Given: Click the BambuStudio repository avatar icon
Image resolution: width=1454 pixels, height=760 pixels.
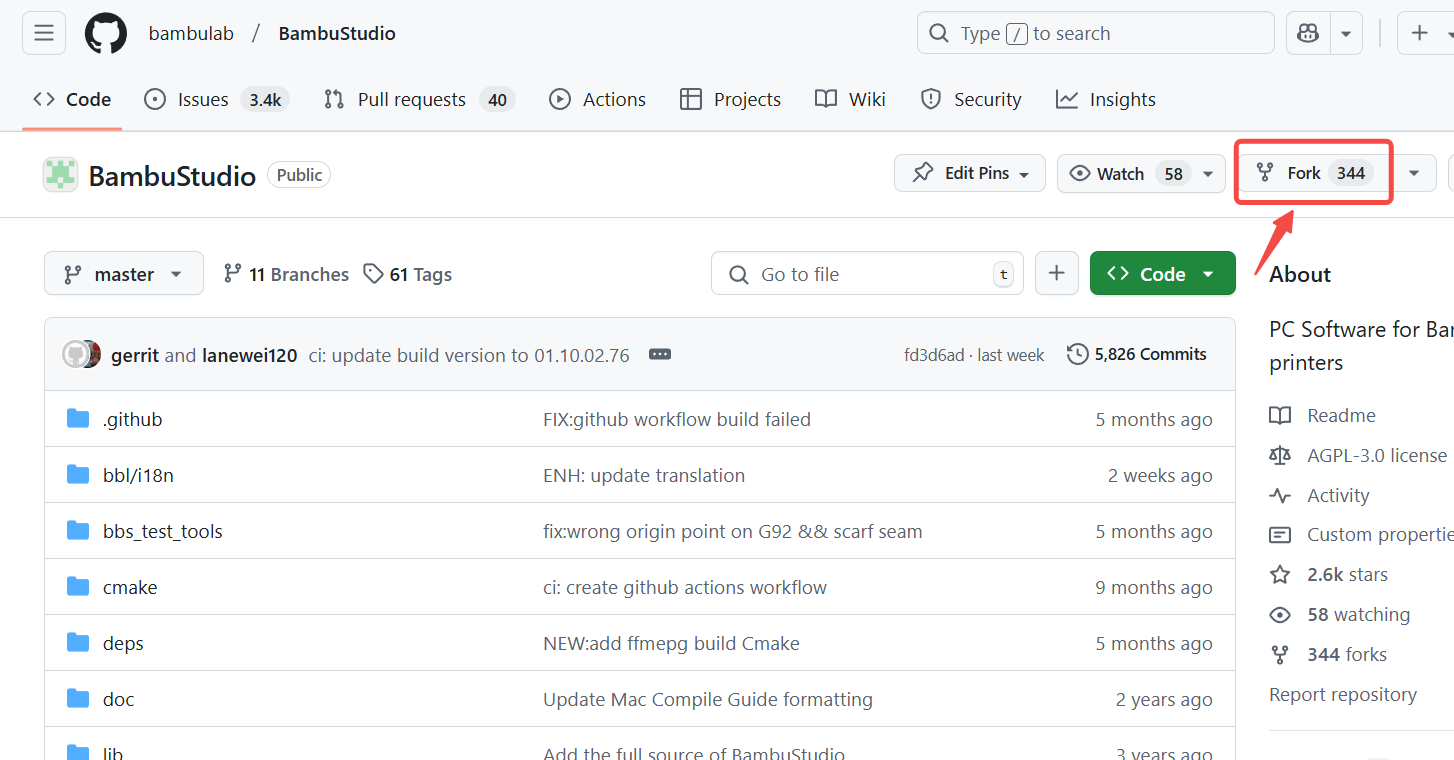Looking at the screenshot, I should [x=60, y=175].
